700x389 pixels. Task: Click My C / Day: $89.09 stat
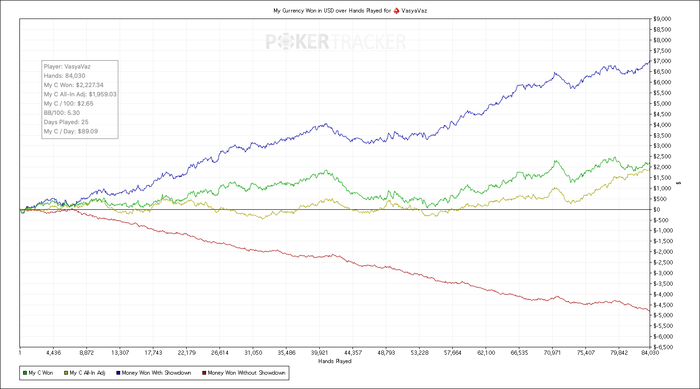click(71, 131)
